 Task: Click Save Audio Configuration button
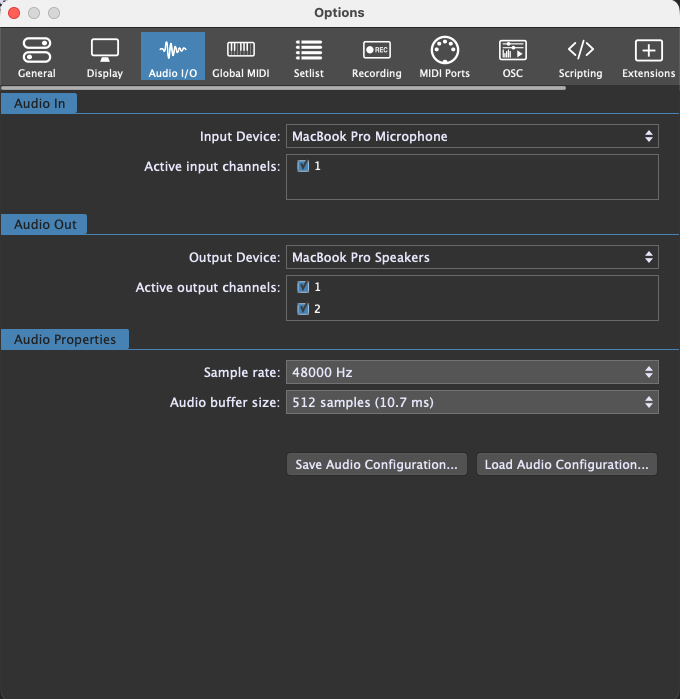[377, 465]
